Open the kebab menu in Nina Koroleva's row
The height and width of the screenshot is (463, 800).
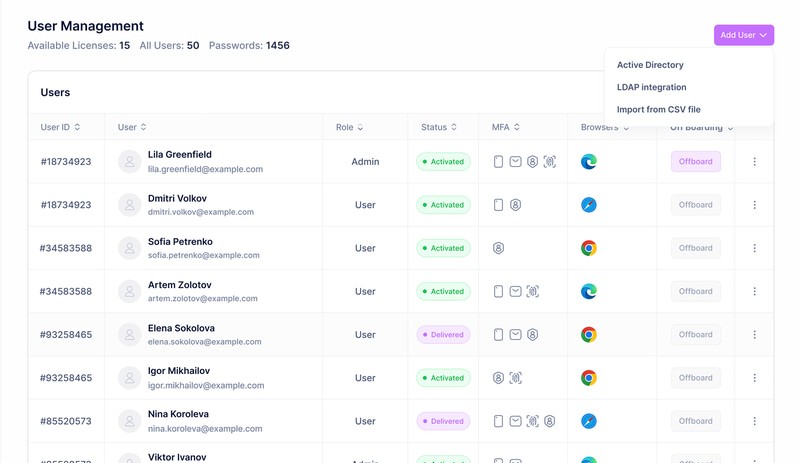pos(754,421)
